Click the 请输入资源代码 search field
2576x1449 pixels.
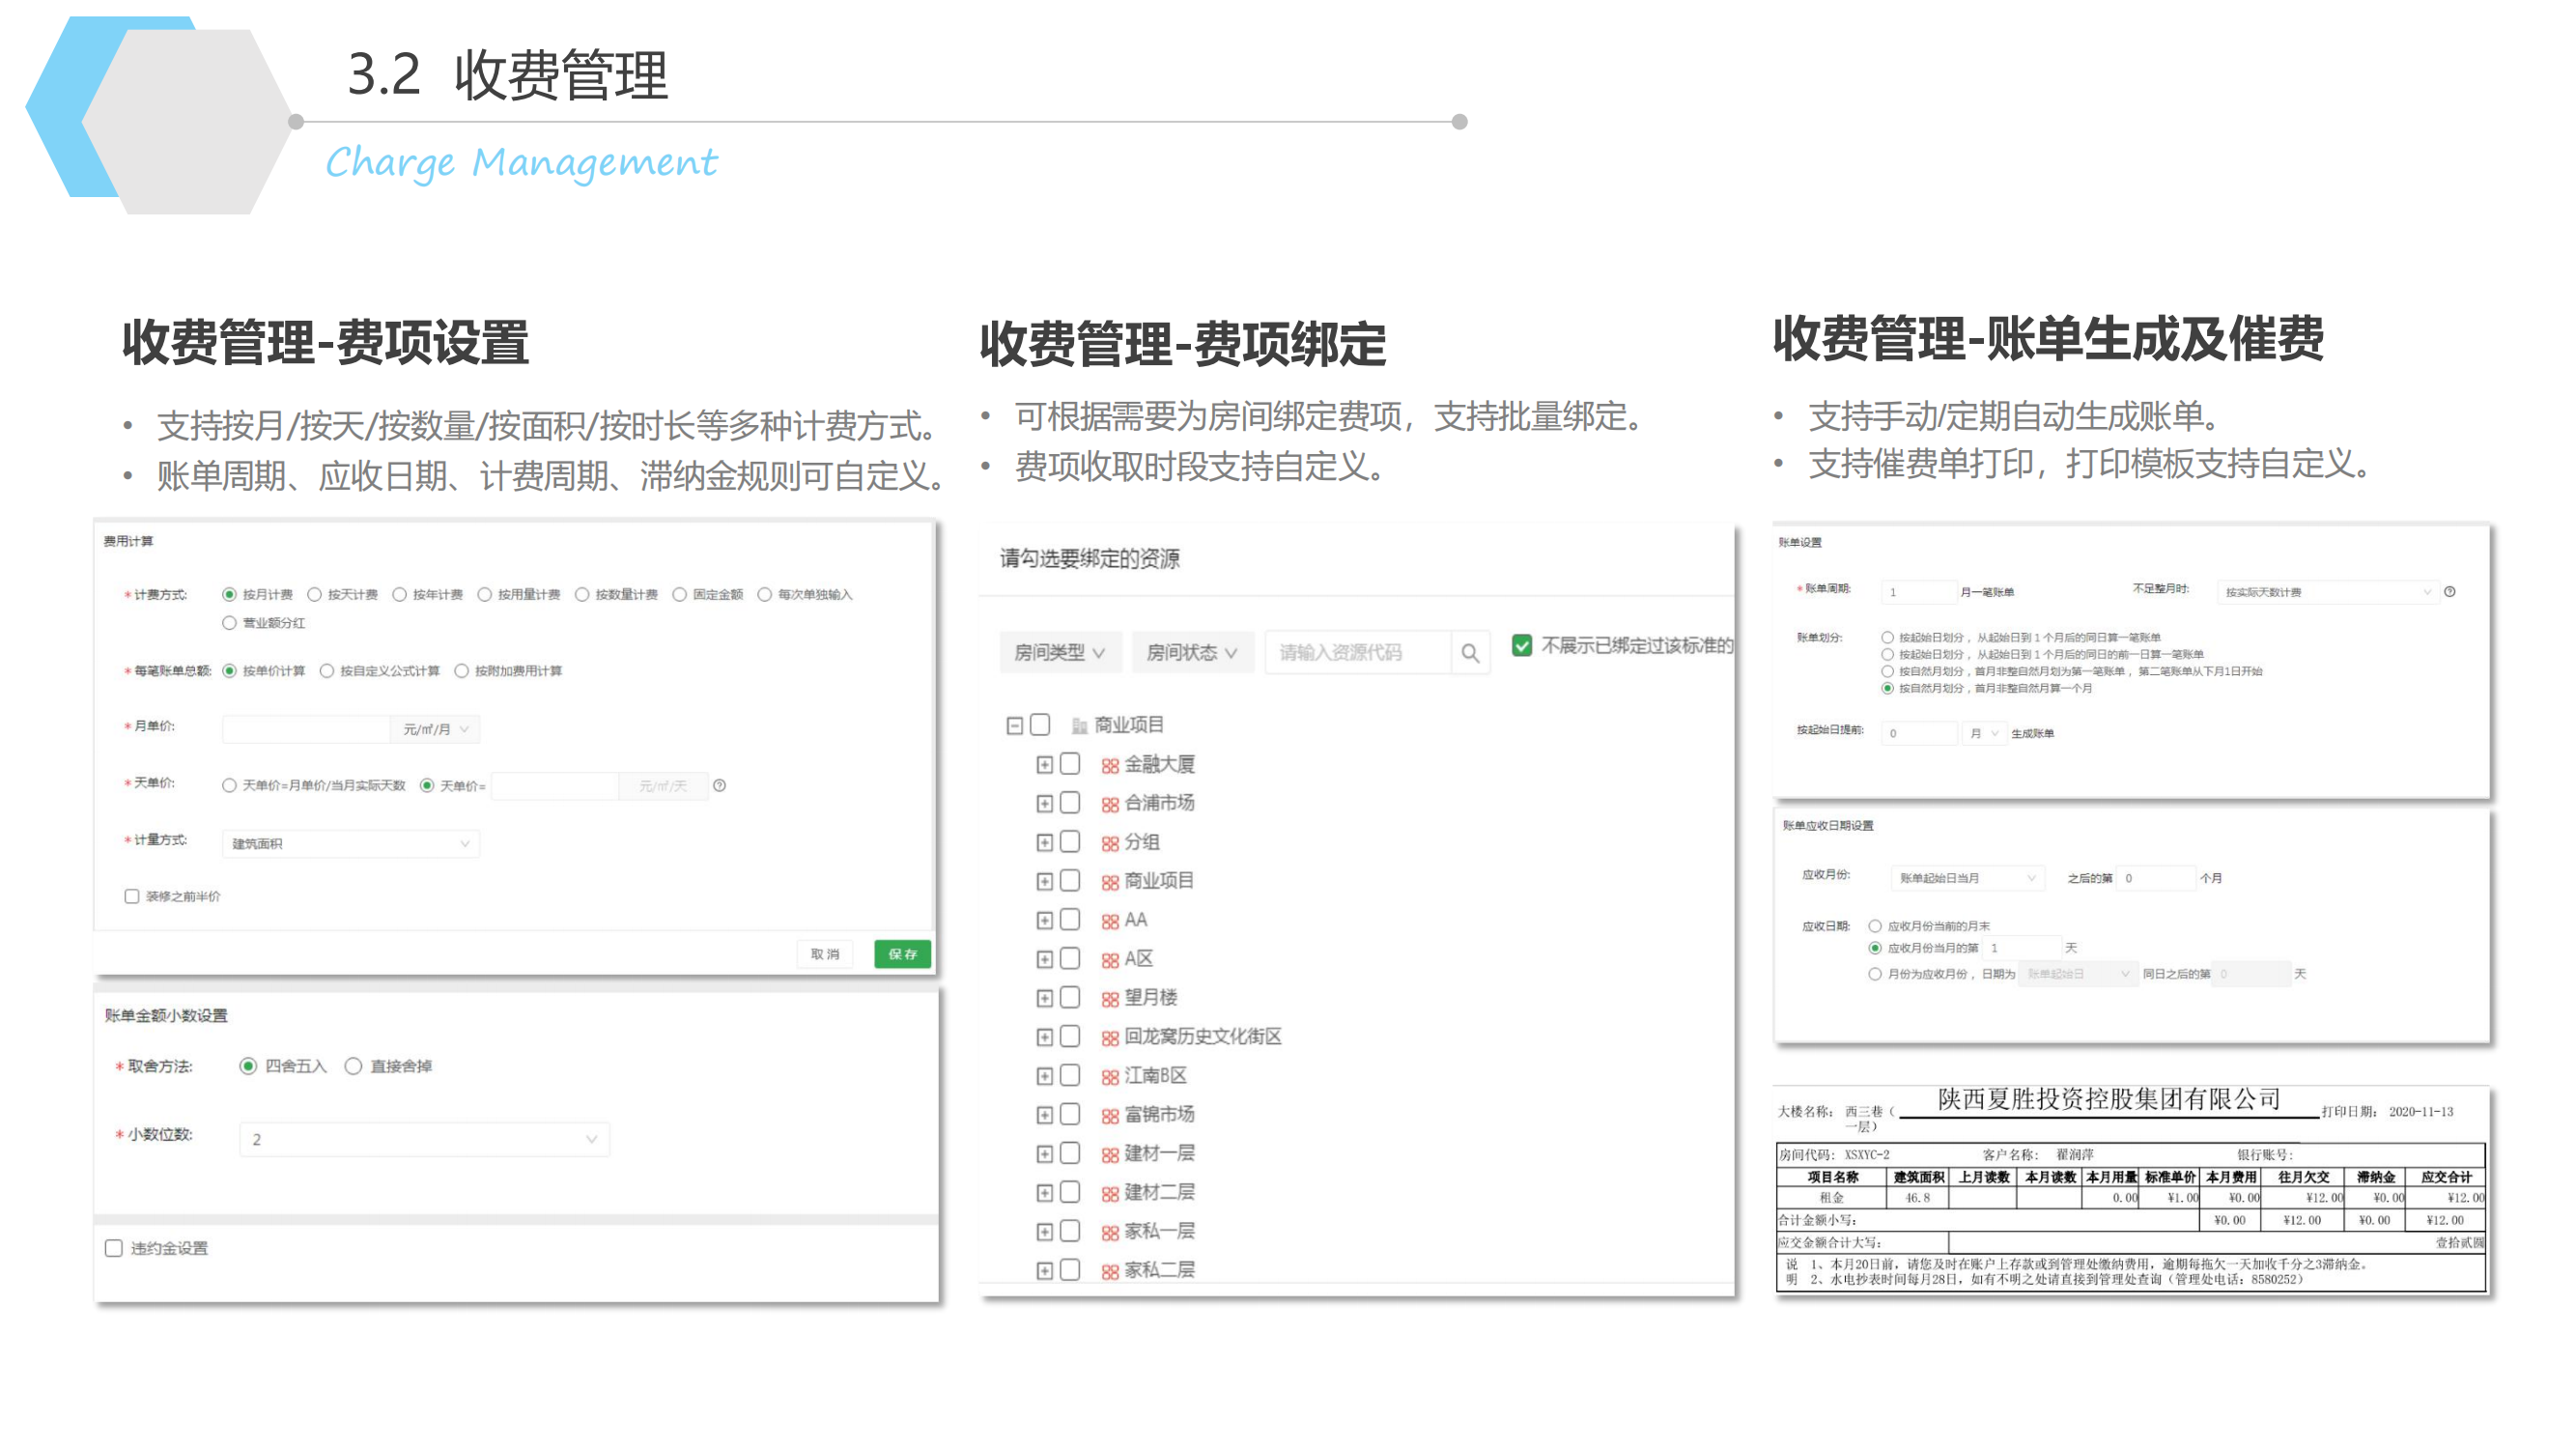pyautogui.click(x=1357, y=652)
